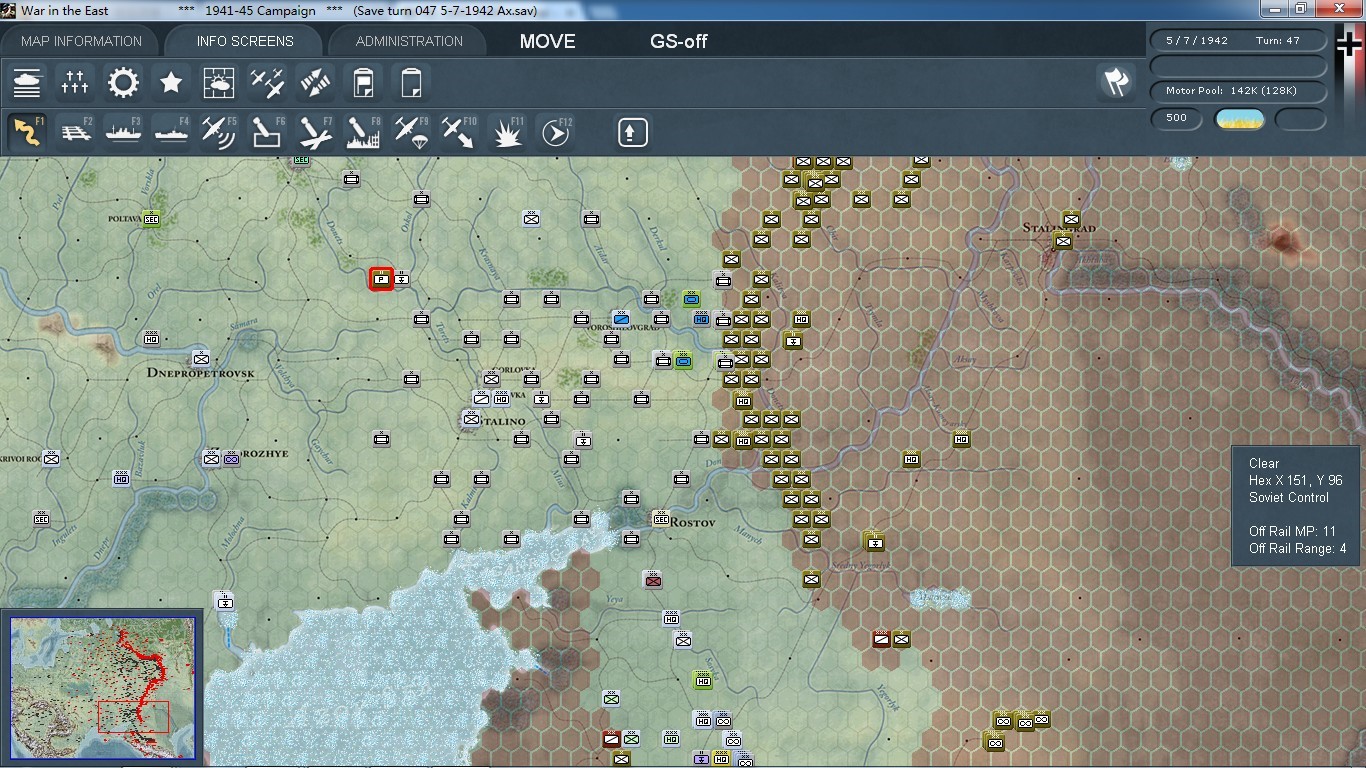Click the GS-off ground support label
Viewport: 1366px width, 768px height.
[x=679, y=41]
